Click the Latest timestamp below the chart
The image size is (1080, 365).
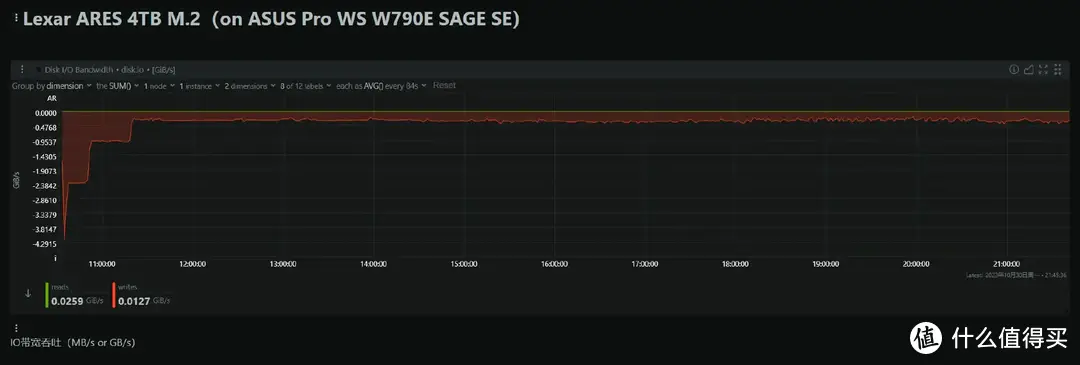pyautogui.click(x=1015, y=275)
